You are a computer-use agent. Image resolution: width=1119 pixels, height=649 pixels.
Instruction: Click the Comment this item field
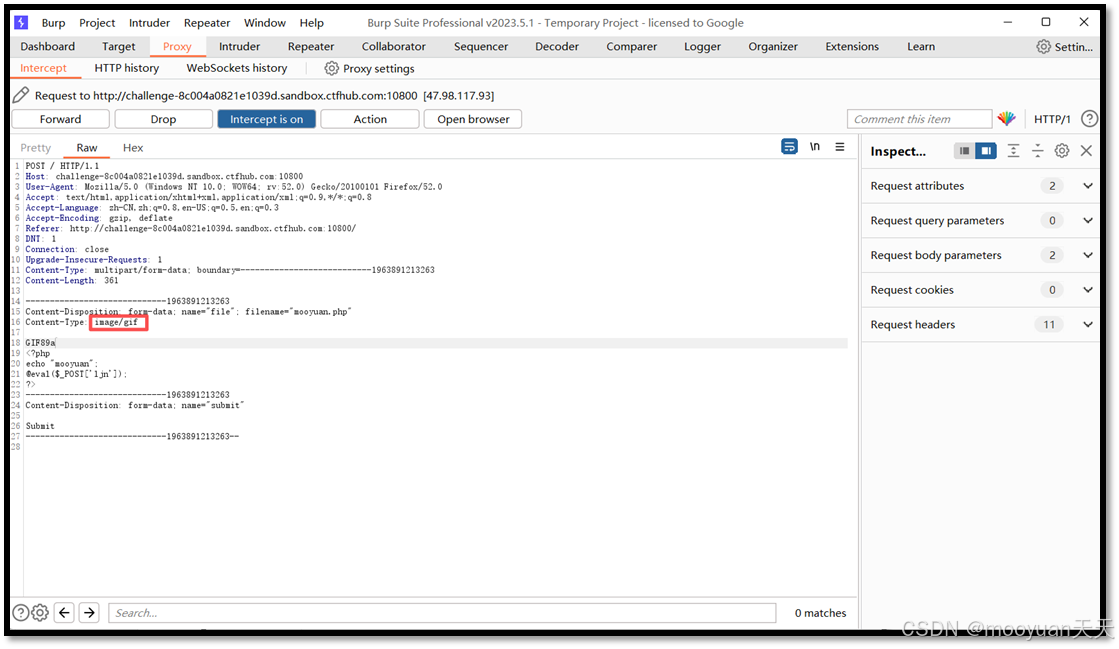[x=919, y=119]
